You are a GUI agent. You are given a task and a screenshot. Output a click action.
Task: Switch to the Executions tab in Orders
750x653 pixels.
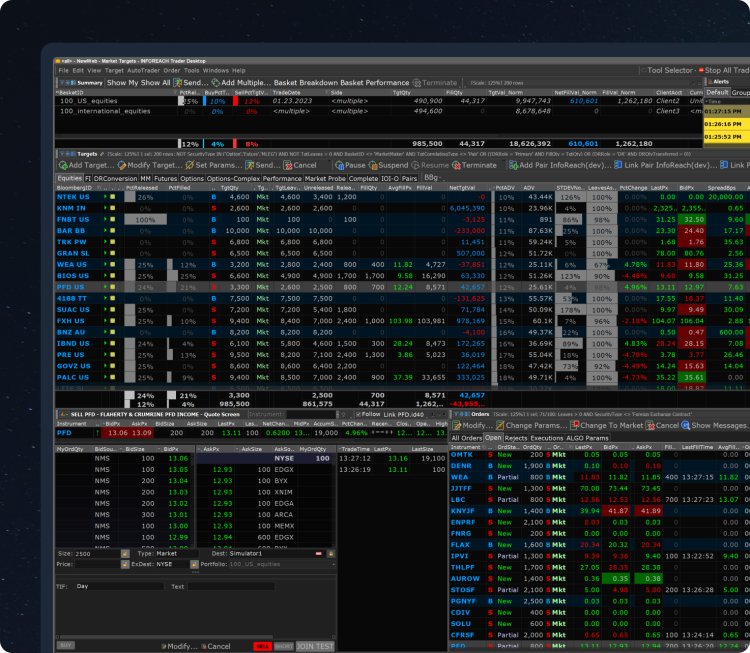point(549,438)
